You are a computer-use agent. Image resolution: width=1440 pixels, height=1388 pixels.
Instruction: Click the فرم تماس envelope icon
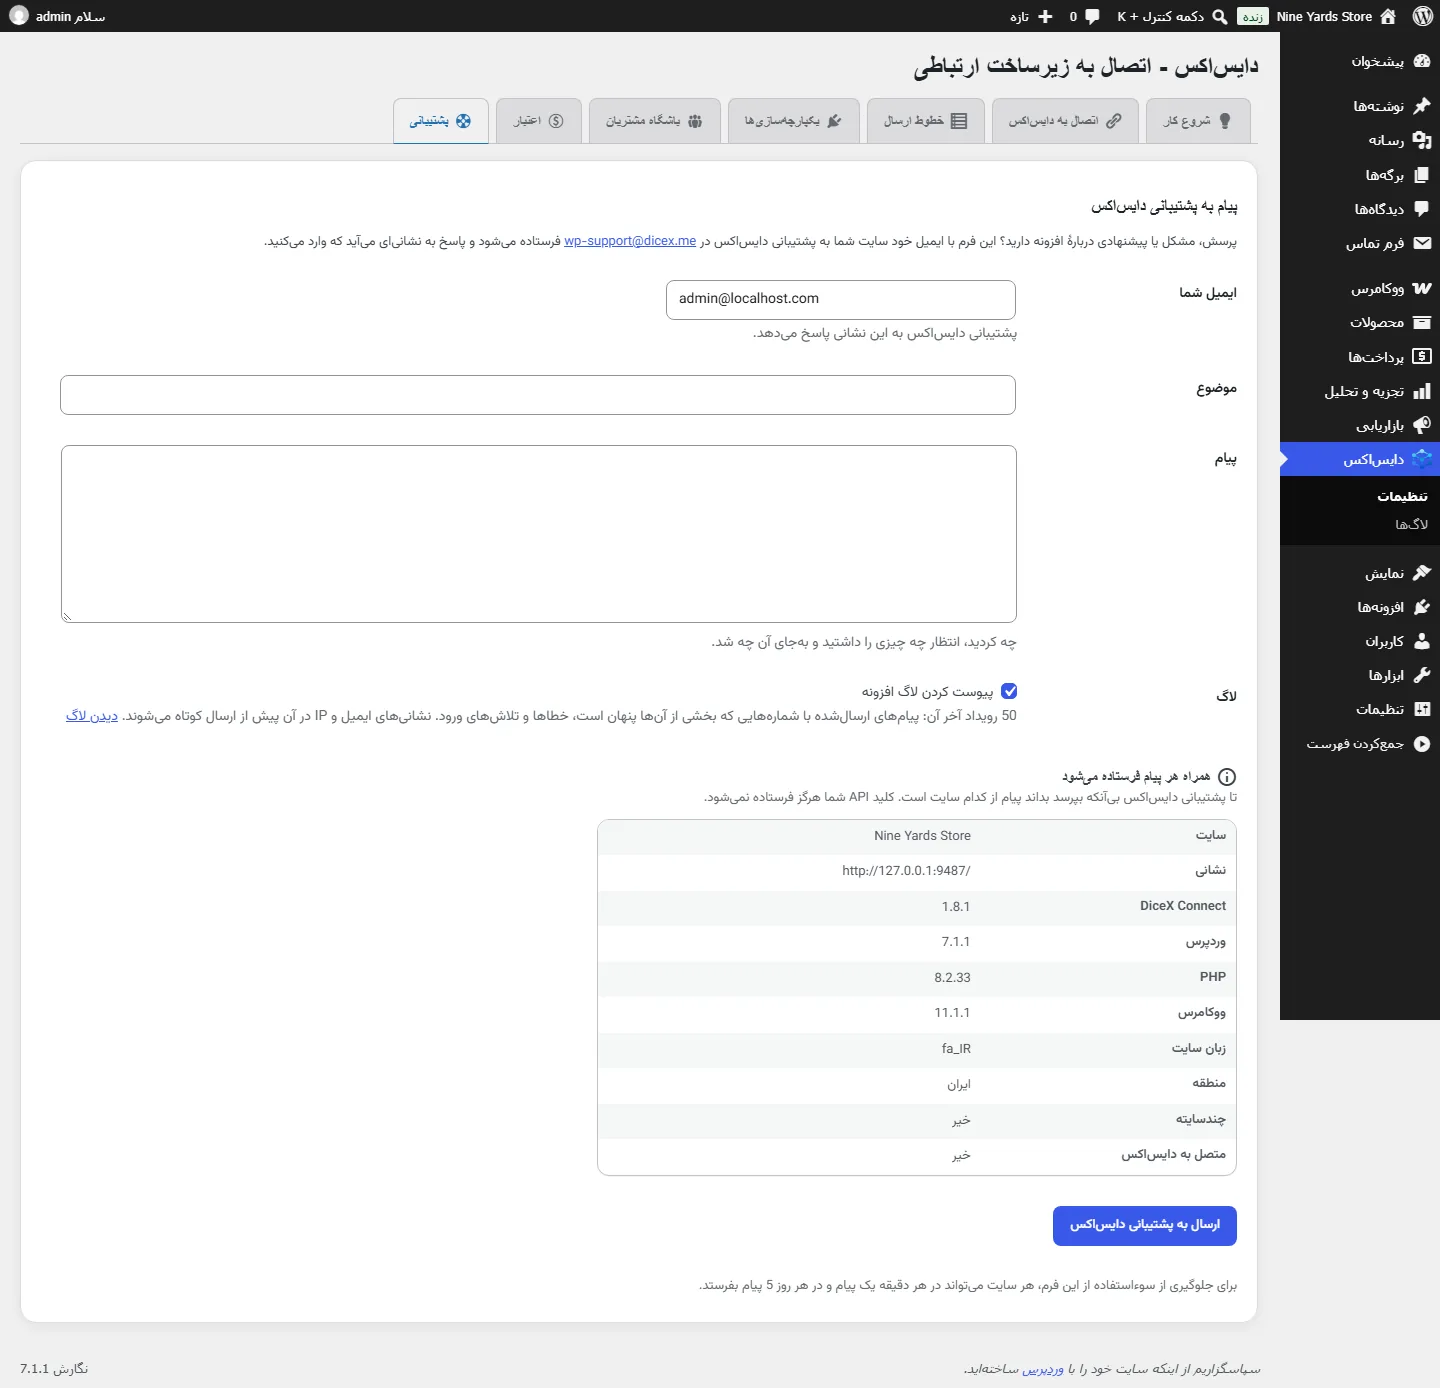tap(1422, 243)
